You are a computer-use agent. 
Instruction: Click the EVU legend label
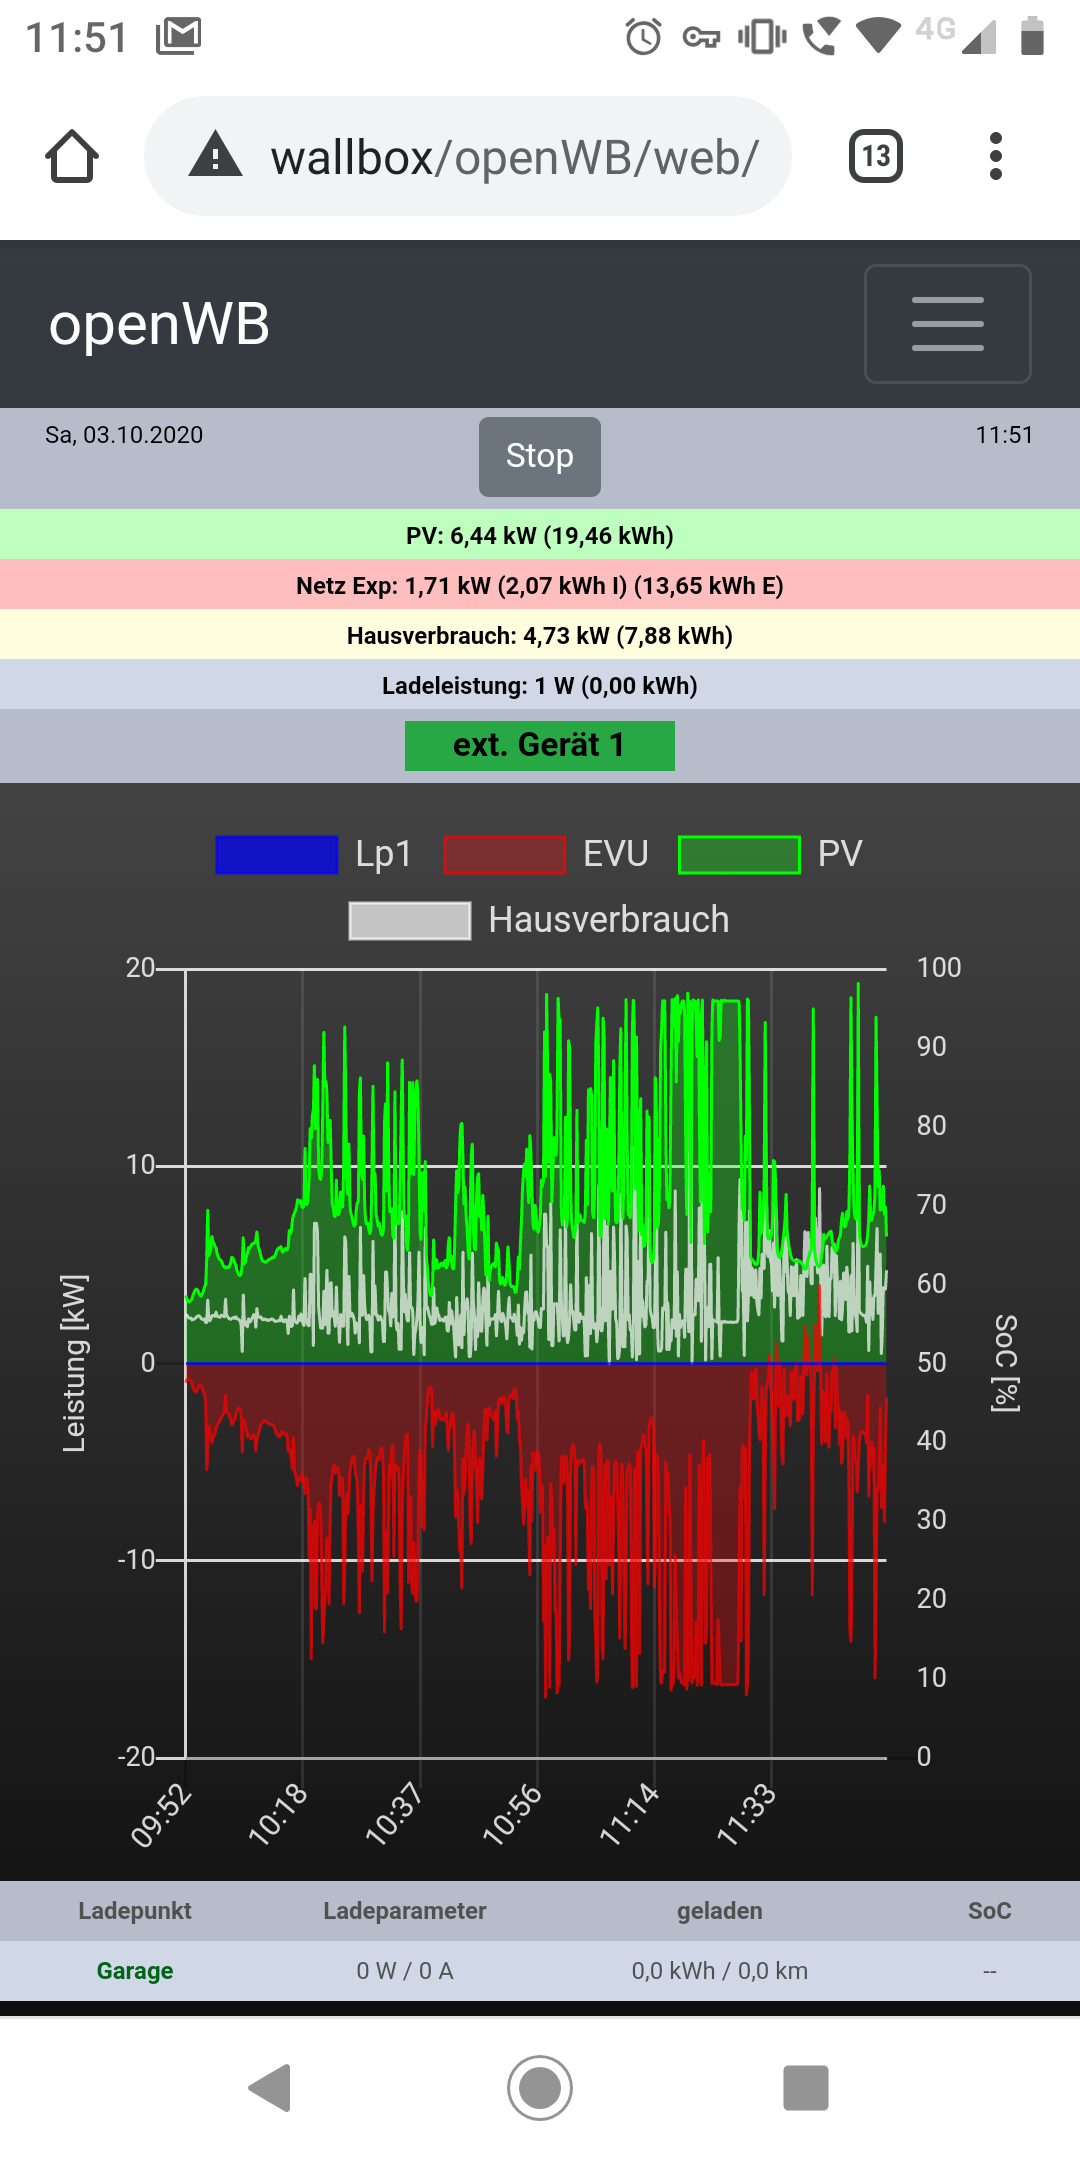pyautogui.click(x=616, y=854)
